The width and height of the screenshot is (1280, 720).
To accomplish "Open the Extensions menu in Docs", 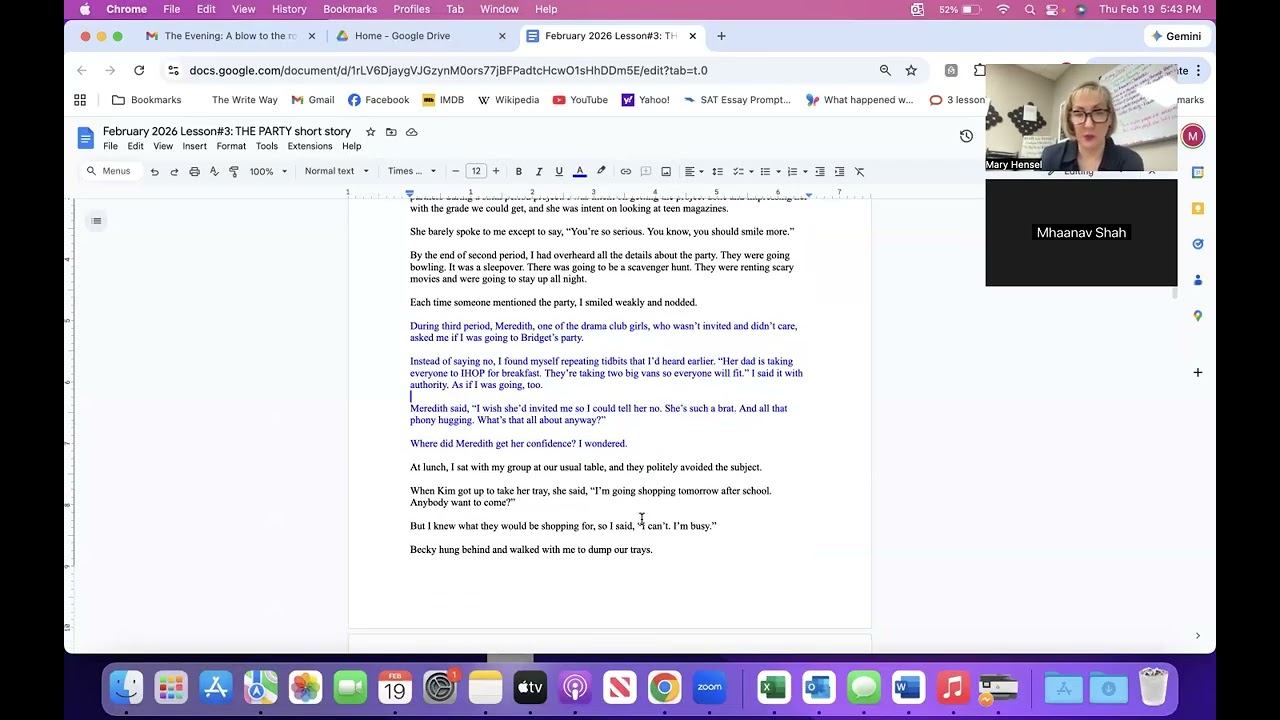I will [x=310, y=146].
